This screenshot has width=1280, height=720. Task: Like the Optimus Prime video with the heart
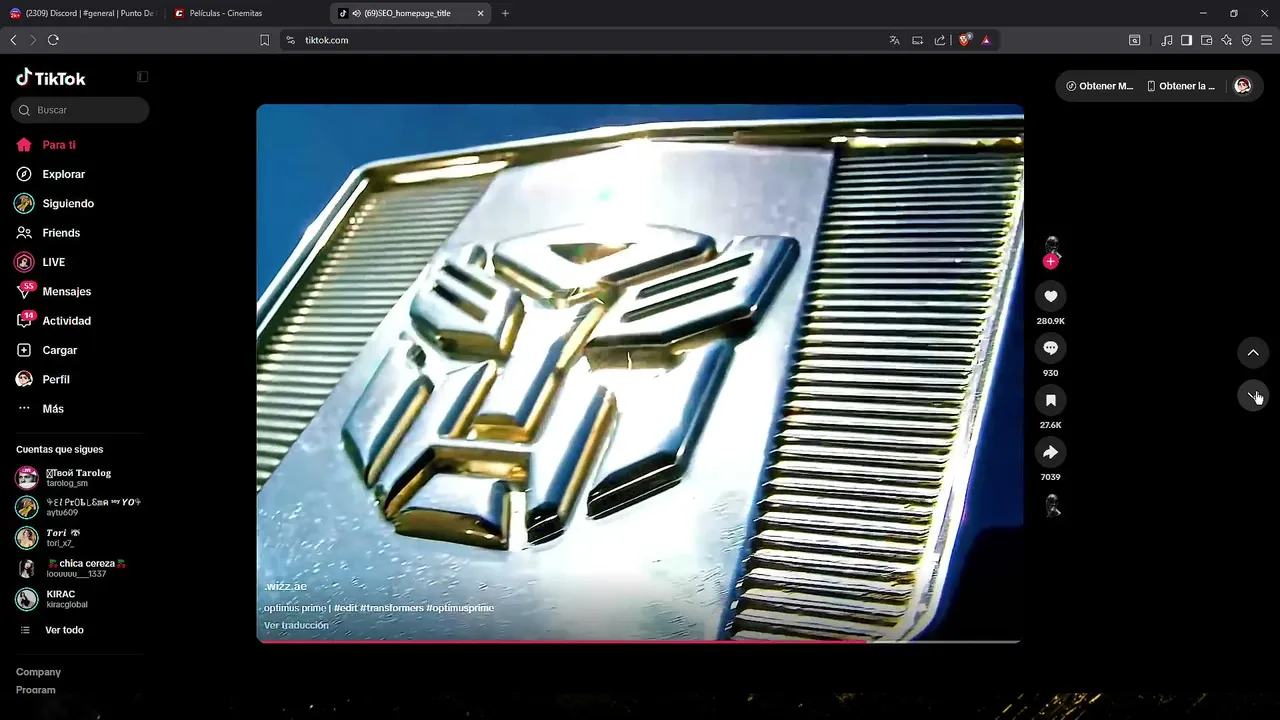pyautogui.click(x=1050, y=296)
